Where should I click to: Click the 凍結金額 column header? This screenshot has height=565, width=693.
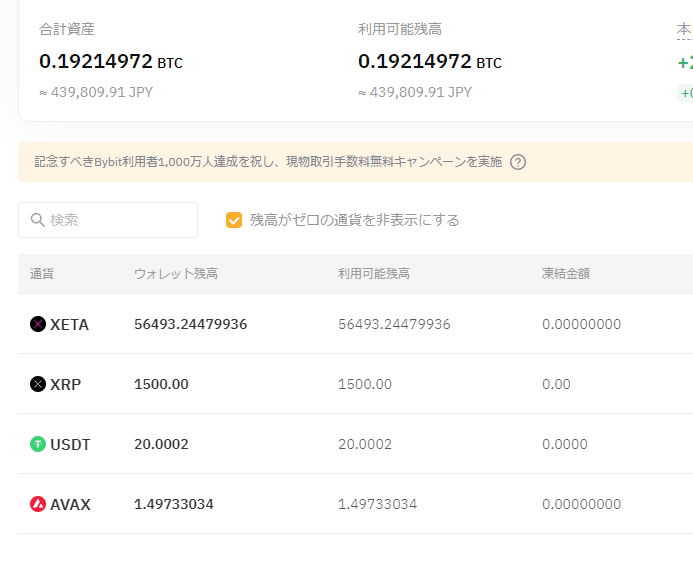[566, 274]
